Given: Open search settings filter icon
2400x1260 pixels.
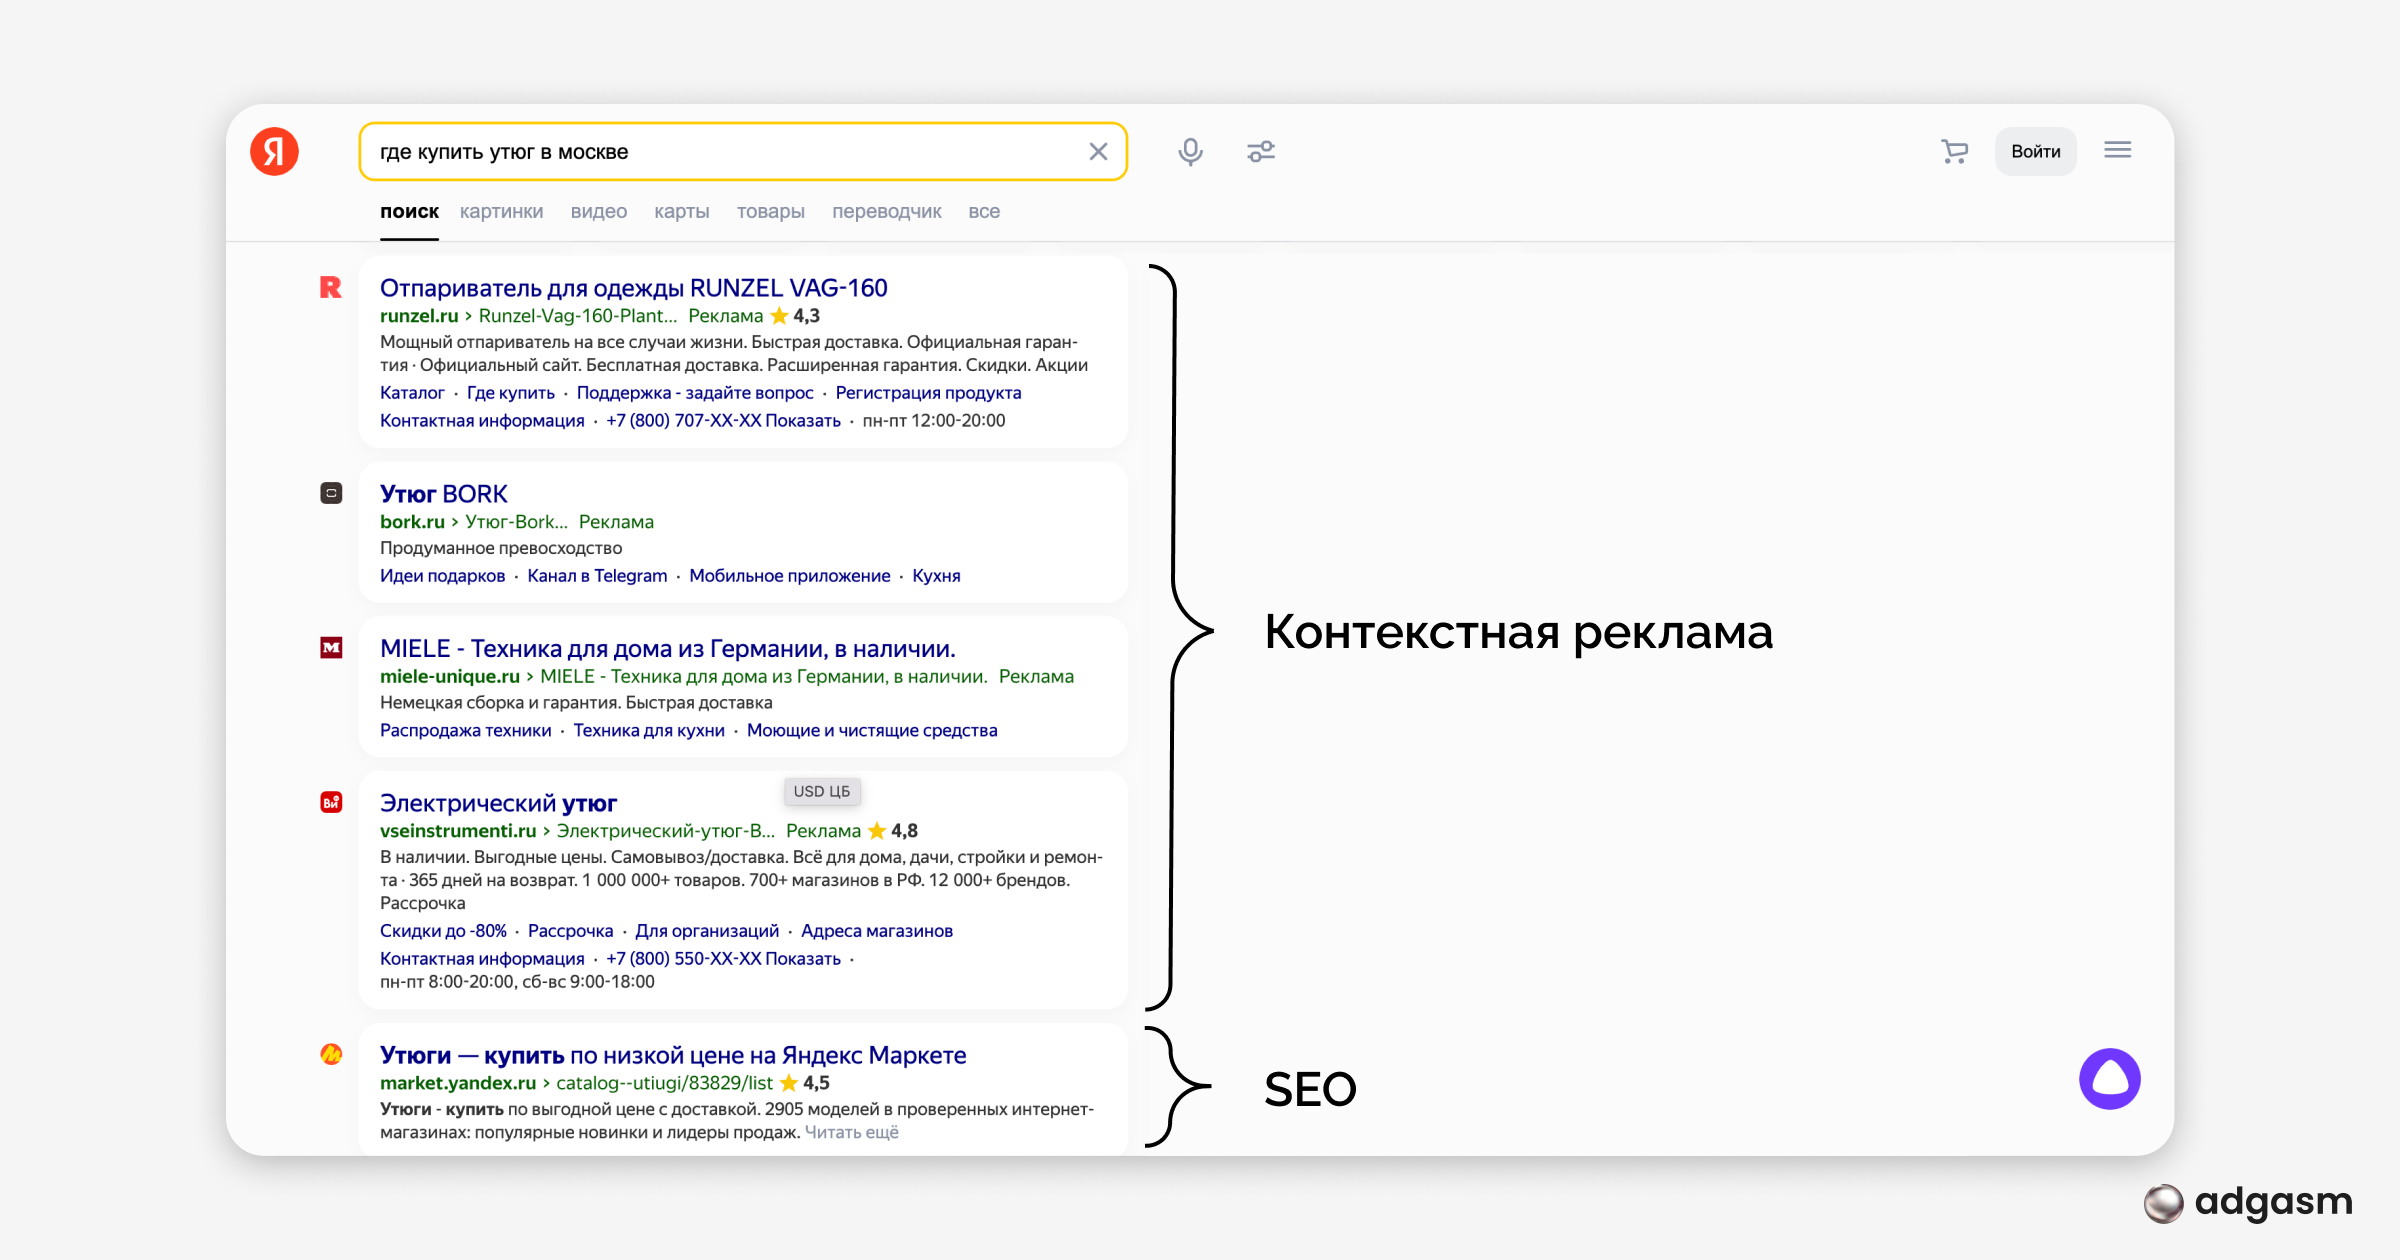Looking at the screenshot, I should point(1261,152).
